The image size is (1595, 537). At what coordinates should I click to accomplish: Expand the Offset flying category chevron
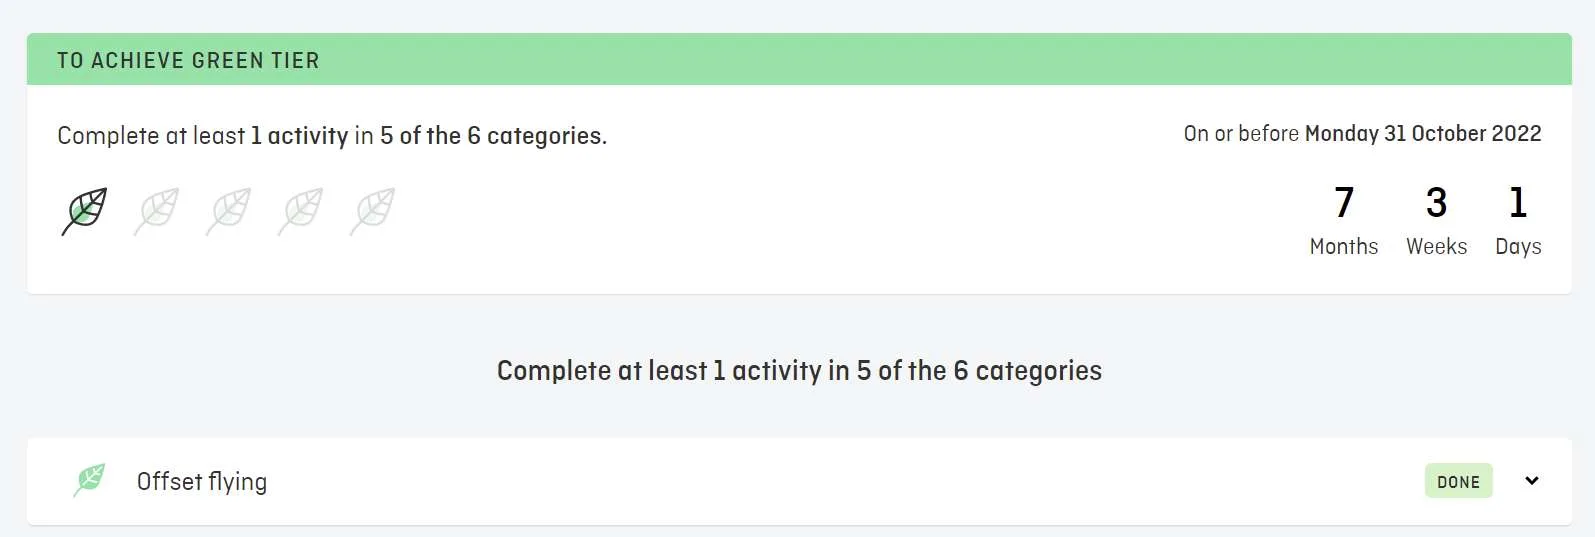[1531, 481]
